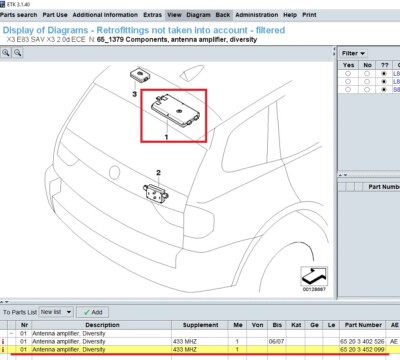This screenshot has height=360, width=400.
Task: Open the Additional Information menu
Action: pyautogui.click(x=105, y=15)
